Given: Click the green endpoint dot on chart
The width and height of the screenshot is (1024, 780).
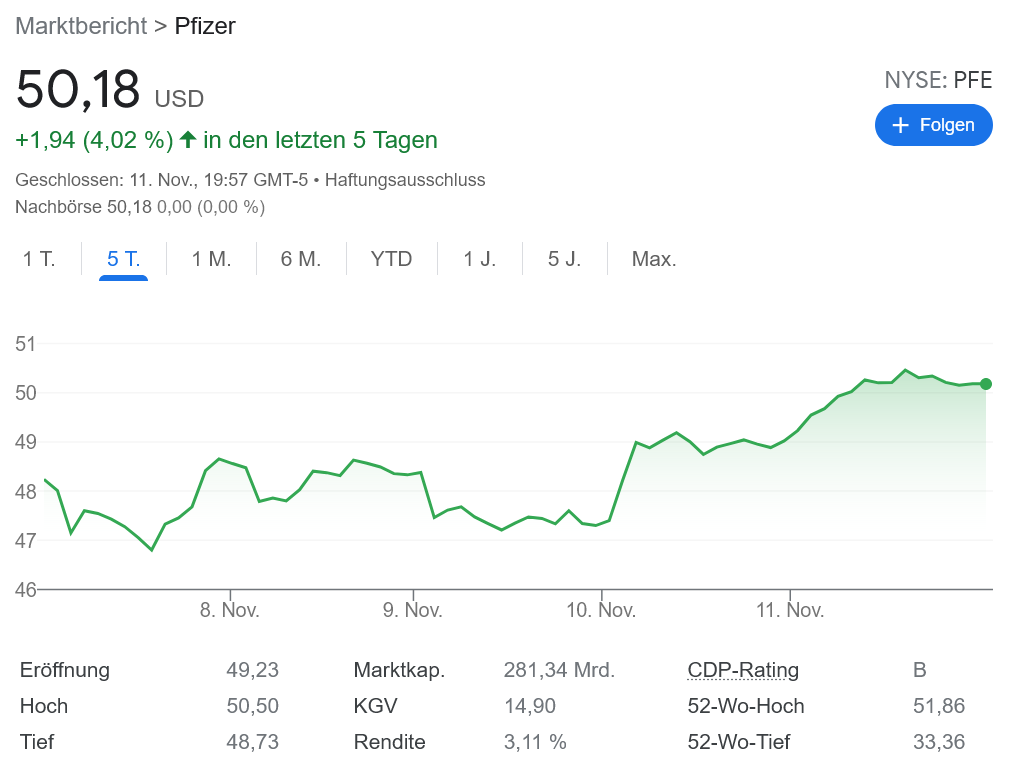Looking at the screenshot, I should (986, 384).
